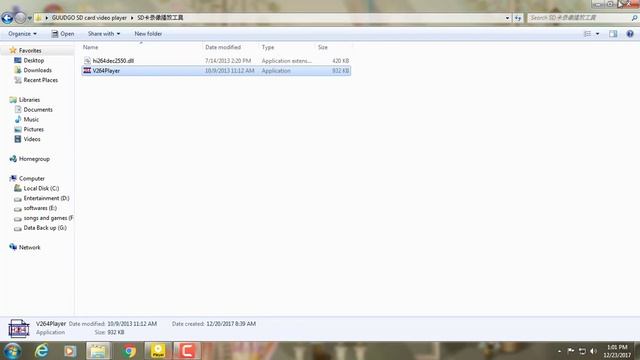The width and height of the screenshot is (640, 360).
Task: Refresh the current folder view
Action: [x=518, y=18]
